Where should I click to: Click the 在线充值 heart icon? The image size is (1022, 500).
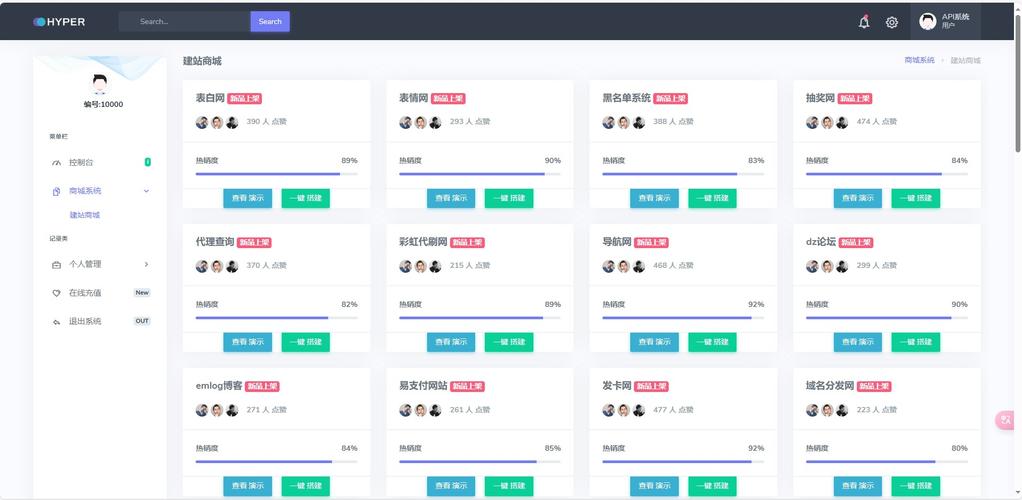[56, 293]
